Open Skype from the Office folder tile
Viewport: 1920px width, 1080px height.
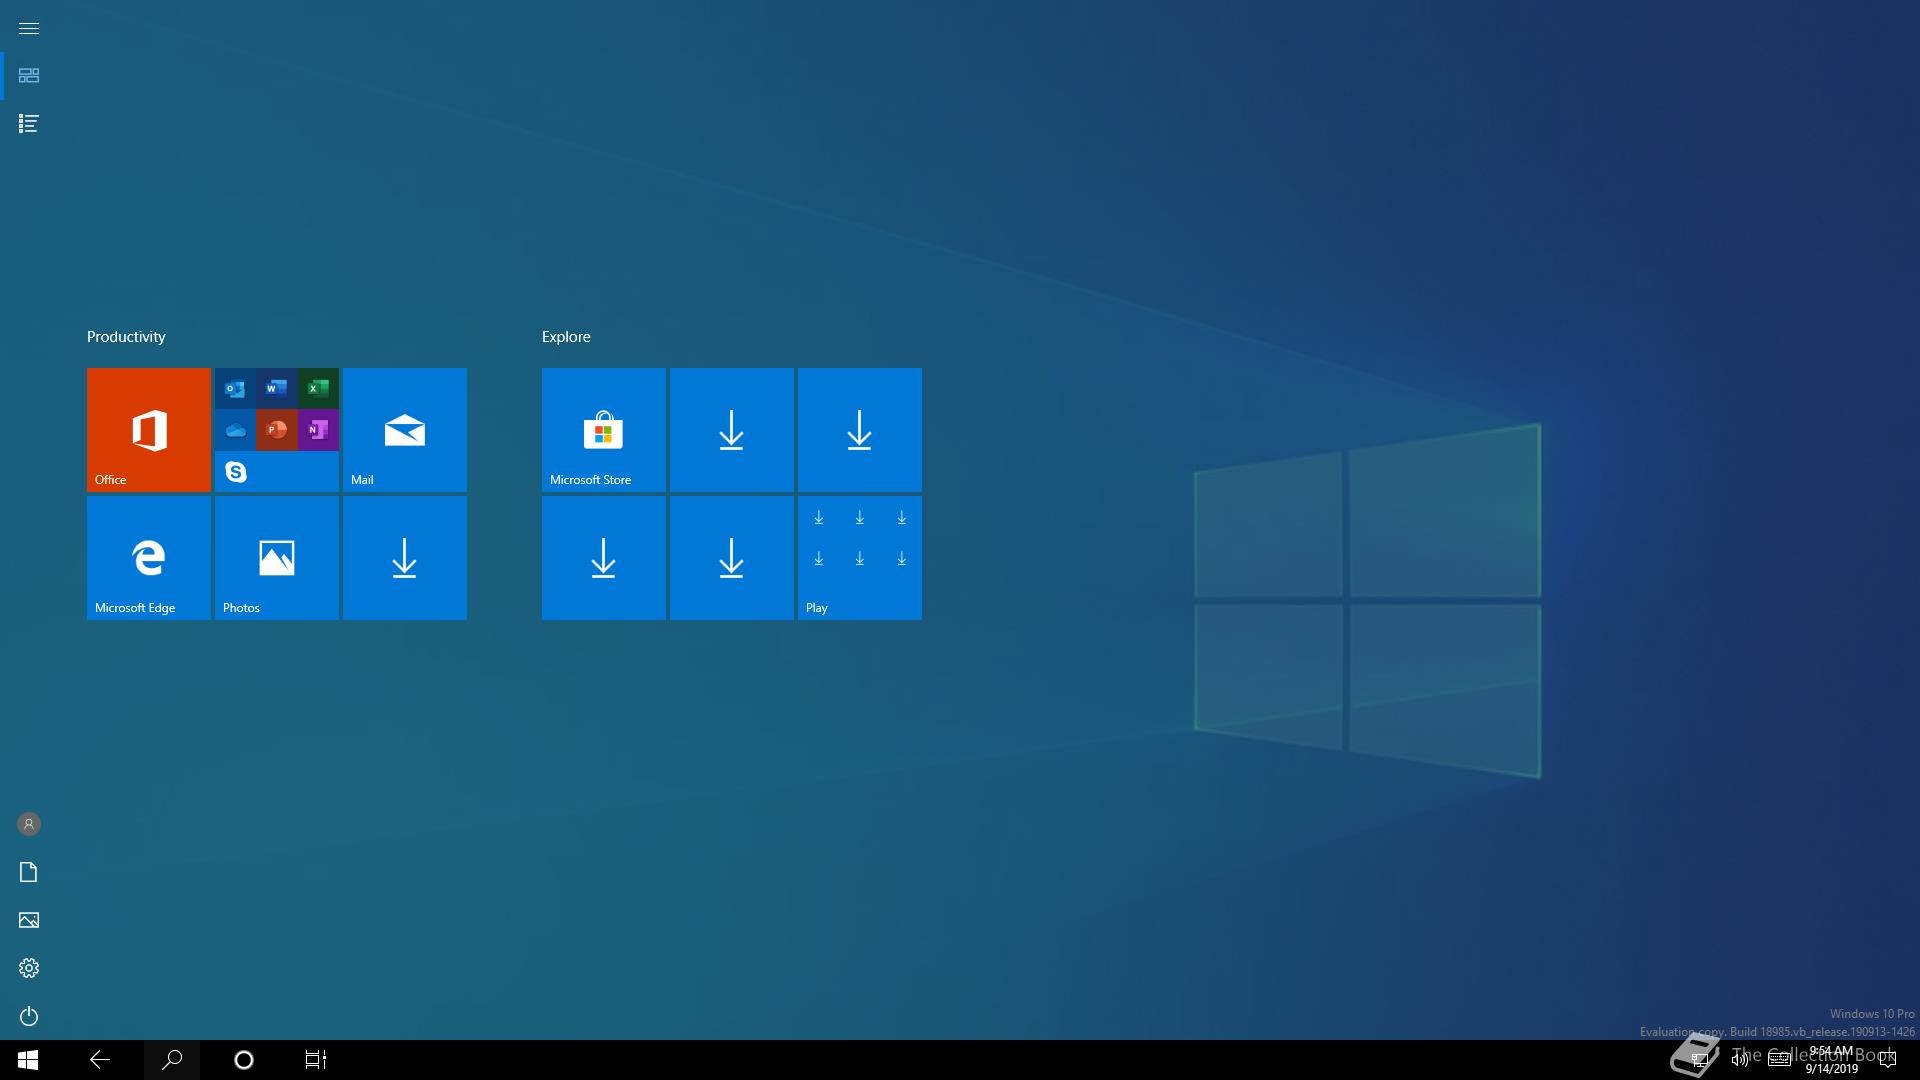pos(235,472)
